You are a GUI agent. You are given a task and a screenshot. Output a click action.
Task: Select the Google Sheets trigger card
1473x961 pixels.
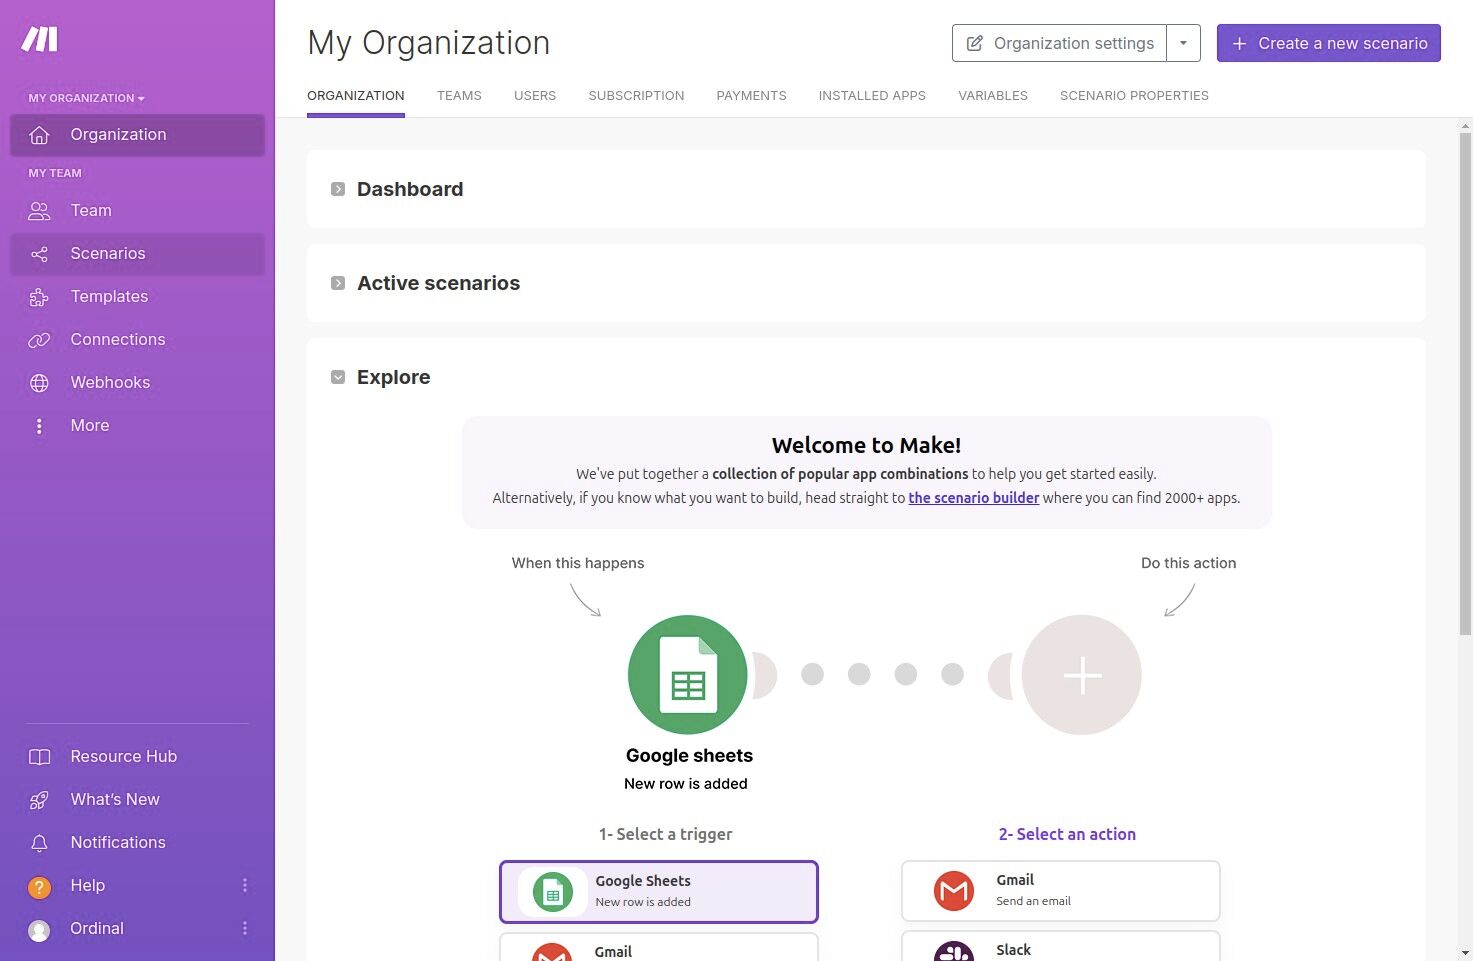click(x=659, y=891)
